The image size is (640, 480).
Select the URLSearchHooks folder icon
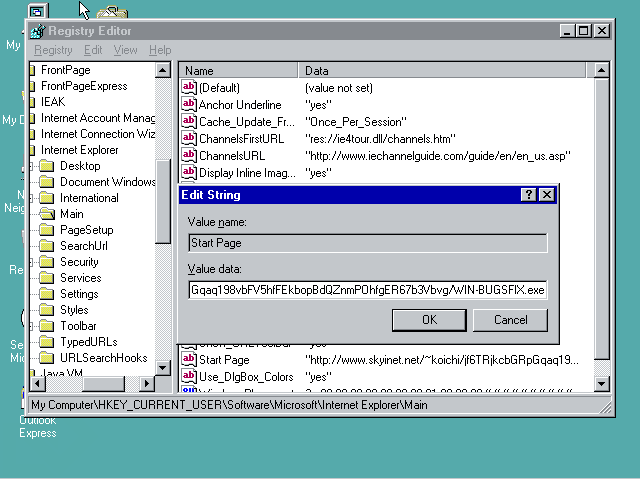pos(47,358)
